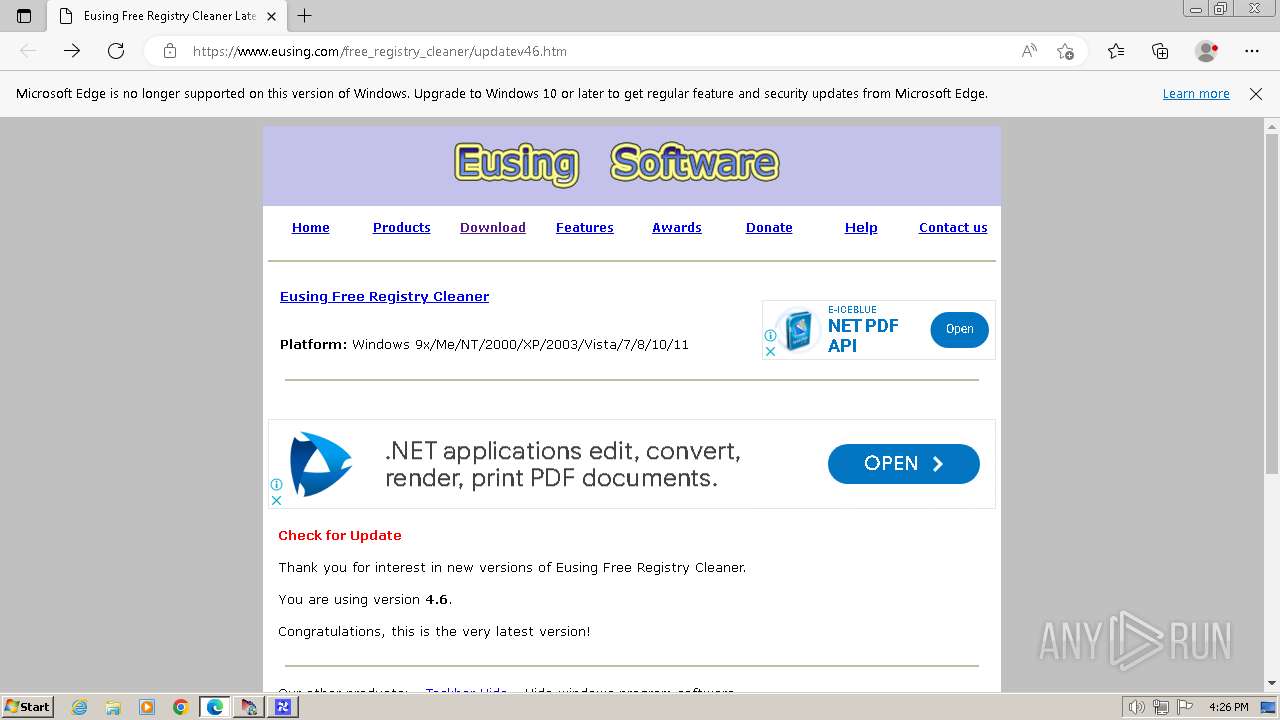Open the Awards navigation link
The width and height of the screenshot is (1280, 720).
coord(676,228)
